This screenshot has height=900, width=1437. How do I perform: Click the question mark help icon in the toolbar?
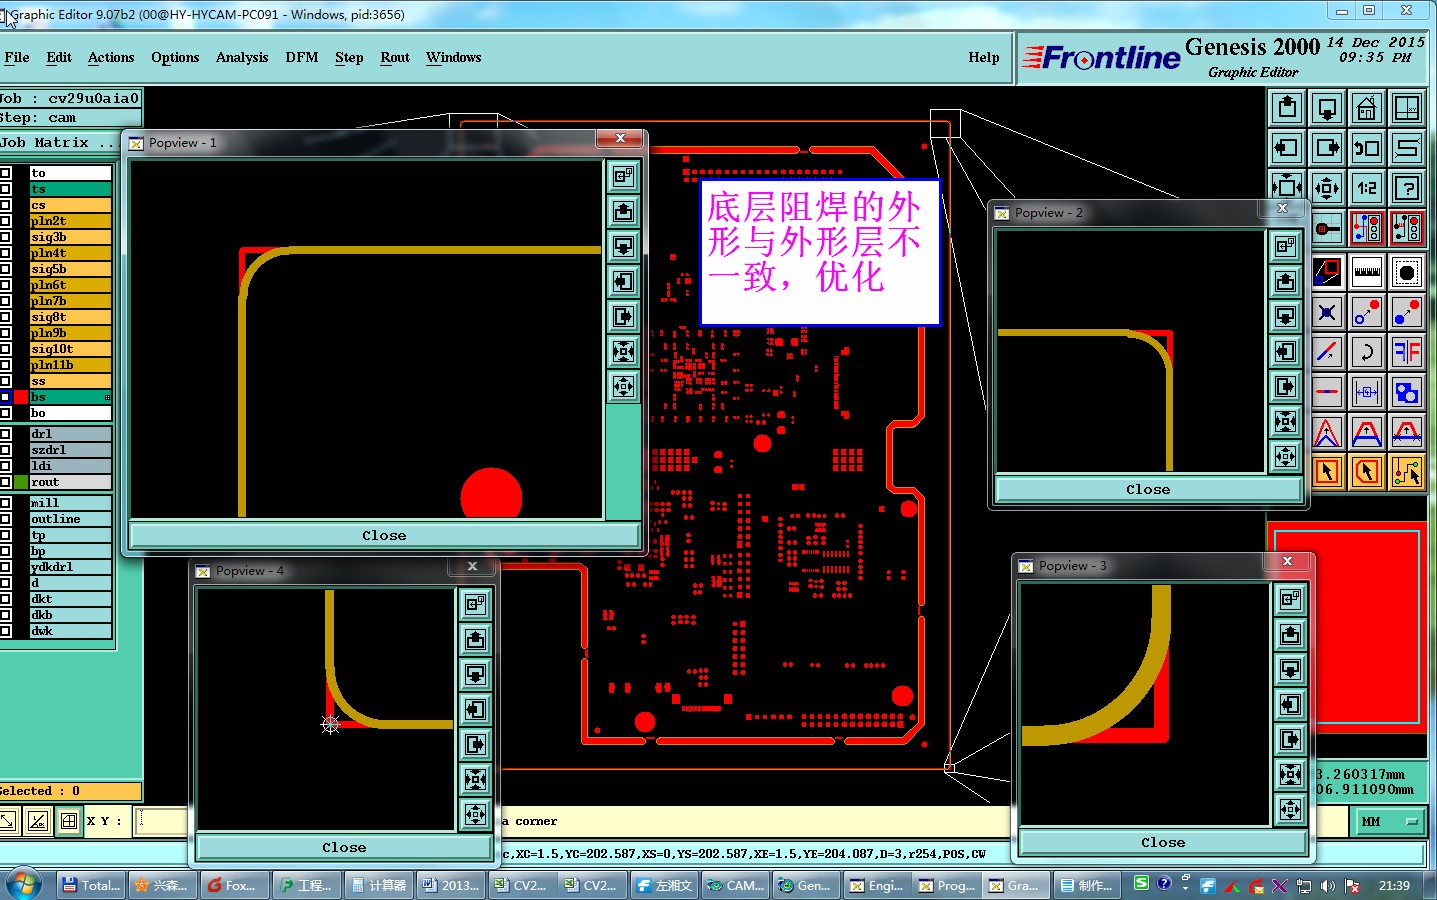pyautogui.click(x=1407, y=187)
